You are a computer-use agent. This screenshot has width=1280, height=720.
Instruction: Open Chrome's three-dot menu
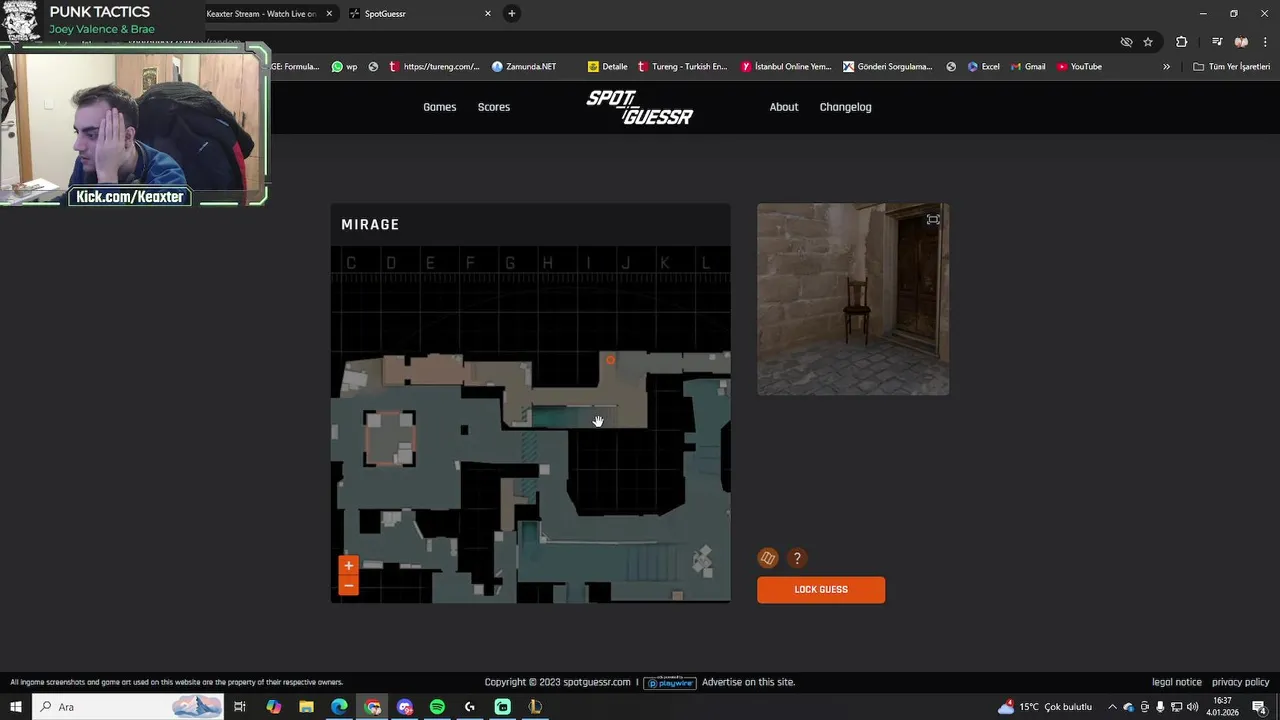click(x=1266, y=42)
